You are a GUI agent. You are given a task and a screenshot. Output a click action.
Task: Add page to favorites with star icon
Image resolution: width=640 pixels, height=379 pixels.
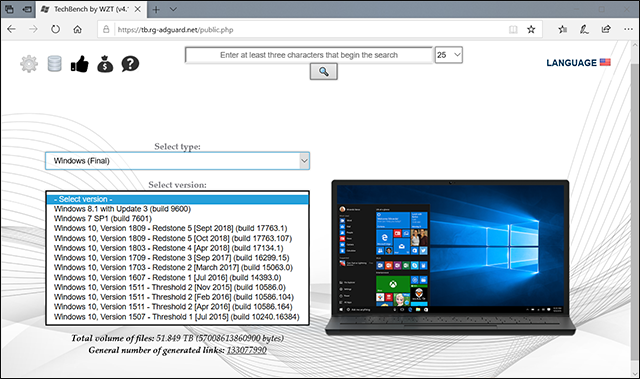tap(531, 29)
